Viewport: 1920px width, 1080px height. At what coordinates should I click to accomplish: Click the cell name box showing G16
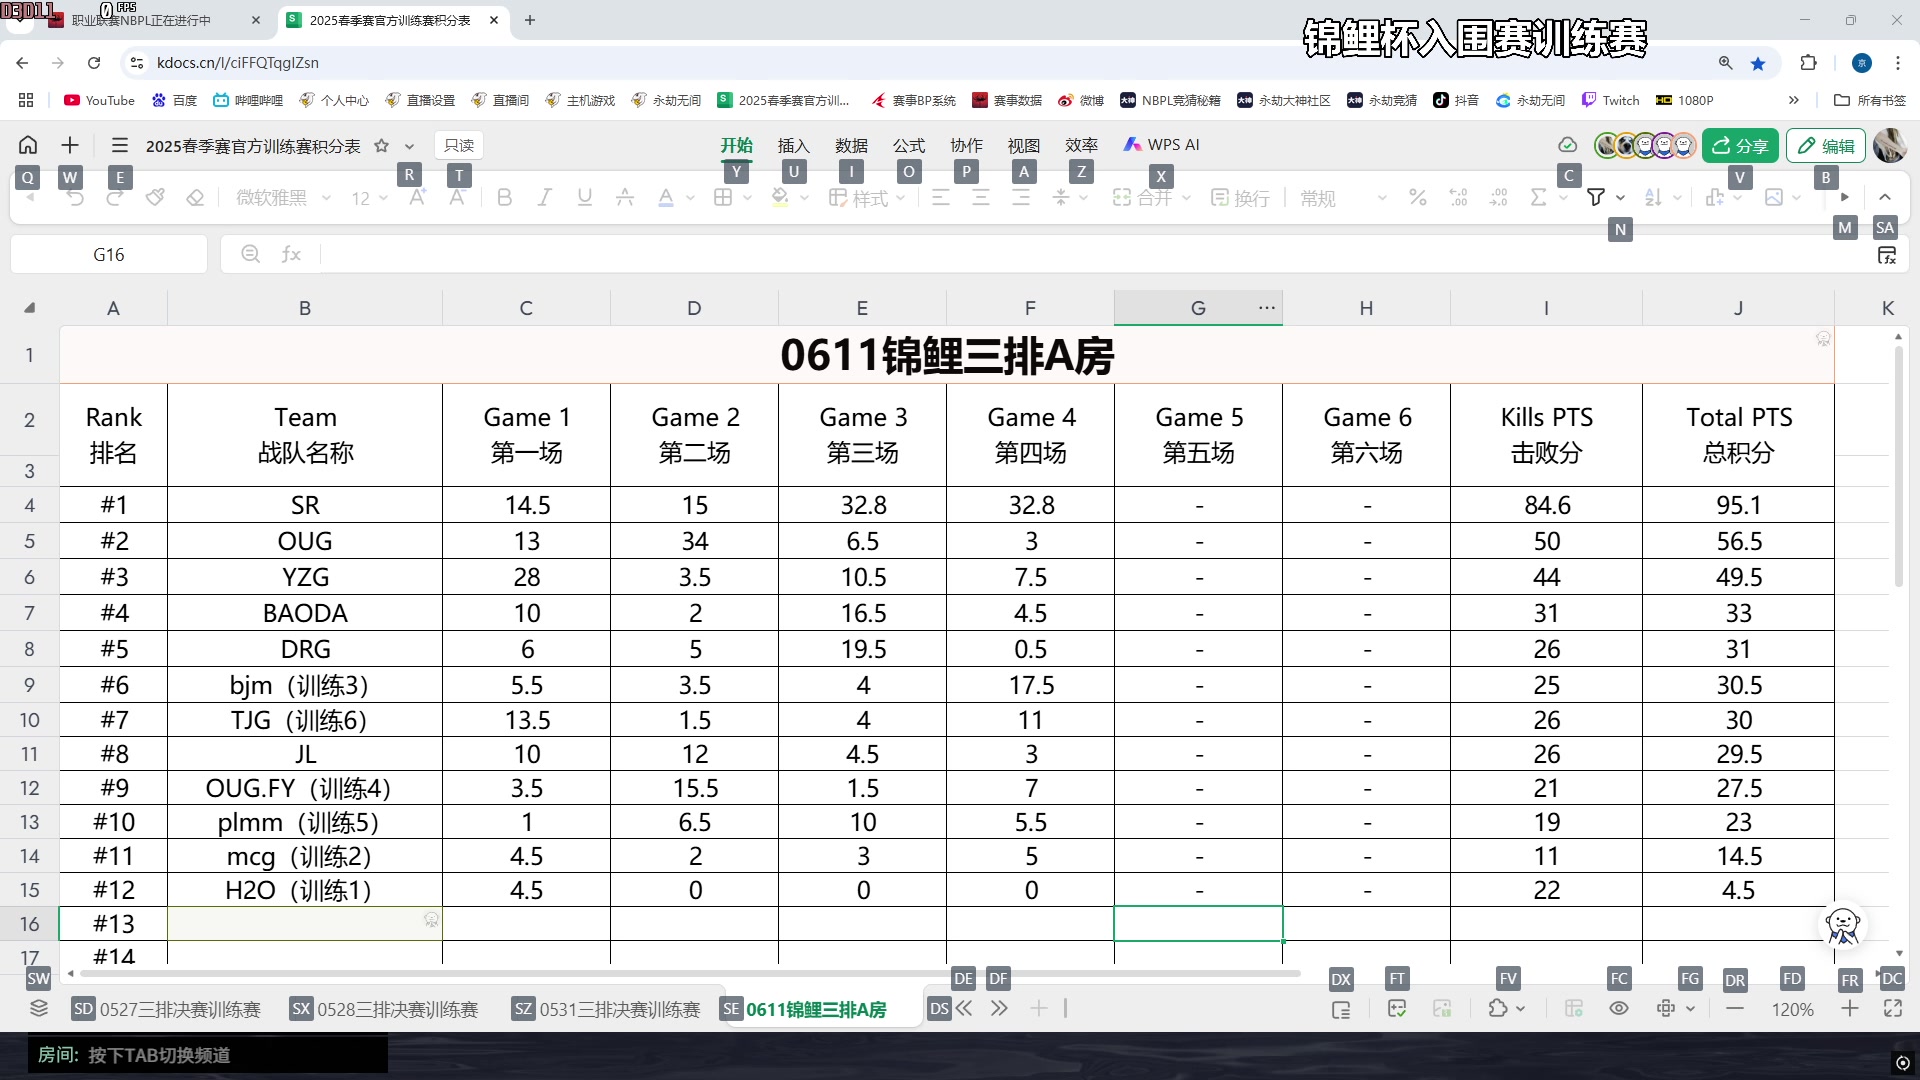[109, 254]
